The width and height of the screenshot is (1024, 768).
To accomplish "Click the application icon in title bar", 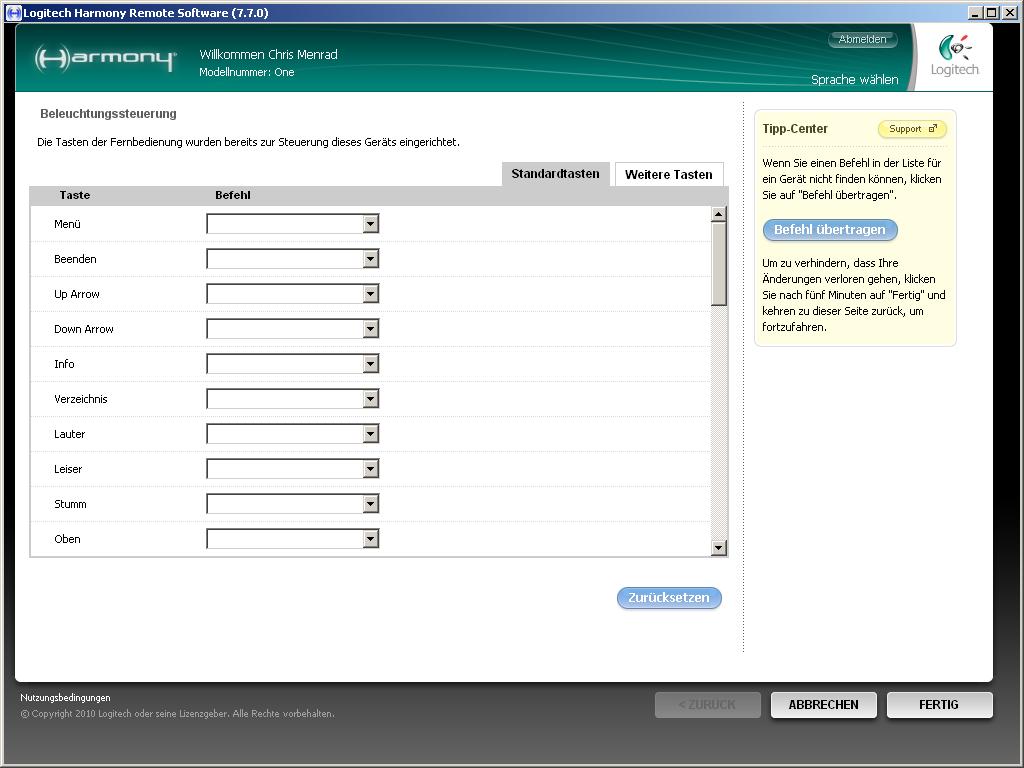I will (x=13, y=13).
